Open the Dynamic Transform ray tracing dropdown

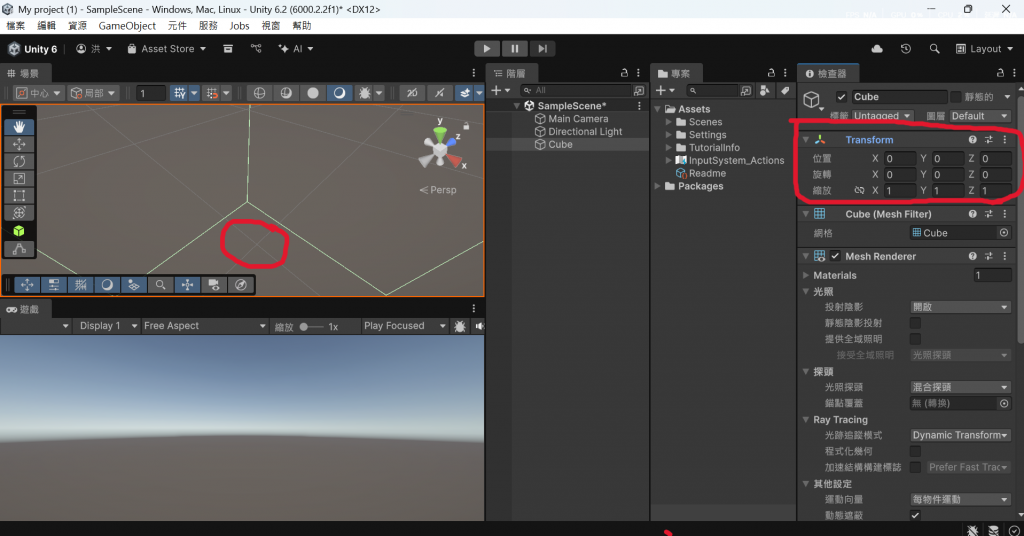[x=960, y=435]
